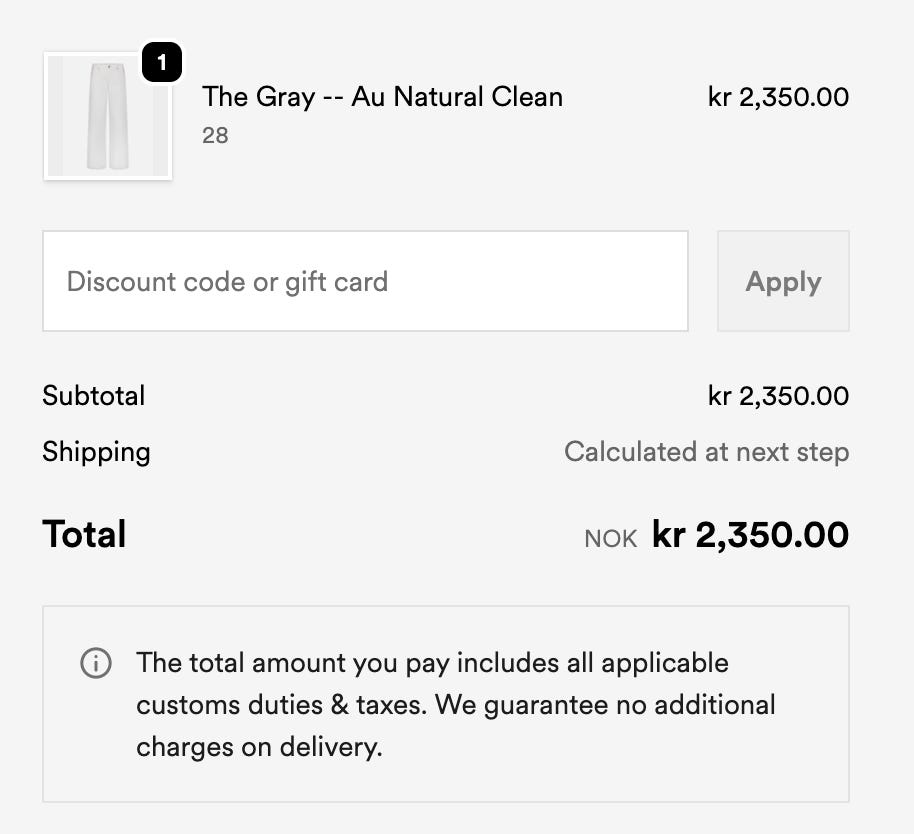
Task: Click the white pants product thumbnail
Action: tap(108, 116)
